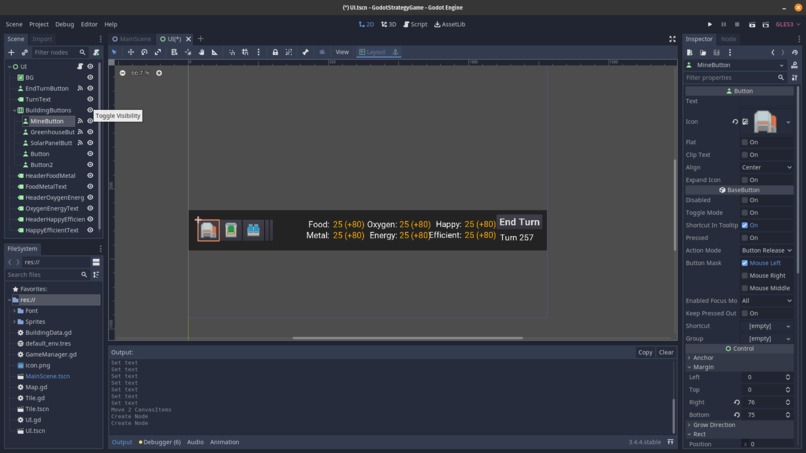This screenshot has height=453, width=806.
Task: Open the documentation for MineButton
Action: (794, 65)
